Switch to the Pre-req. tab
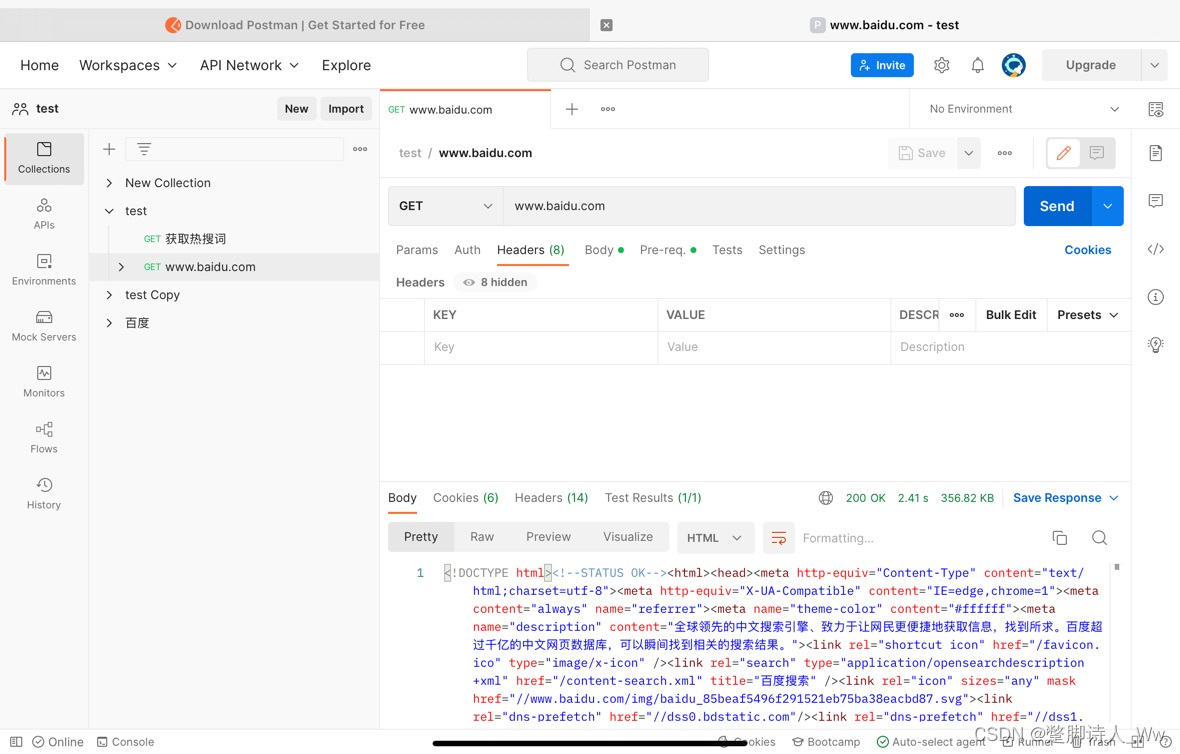This screenshot has height=754, width=1180. click(x=668, y=250)
